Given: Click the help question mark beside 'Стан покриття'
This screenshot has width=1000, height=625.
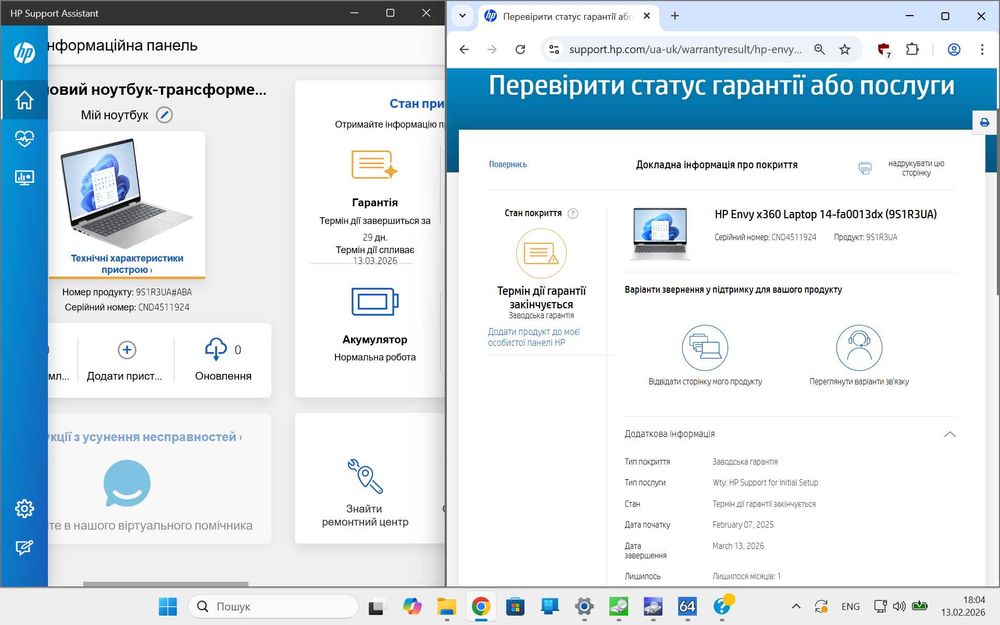Looking at the screenshot, I should pyautogui.click(x=573, y=214).
